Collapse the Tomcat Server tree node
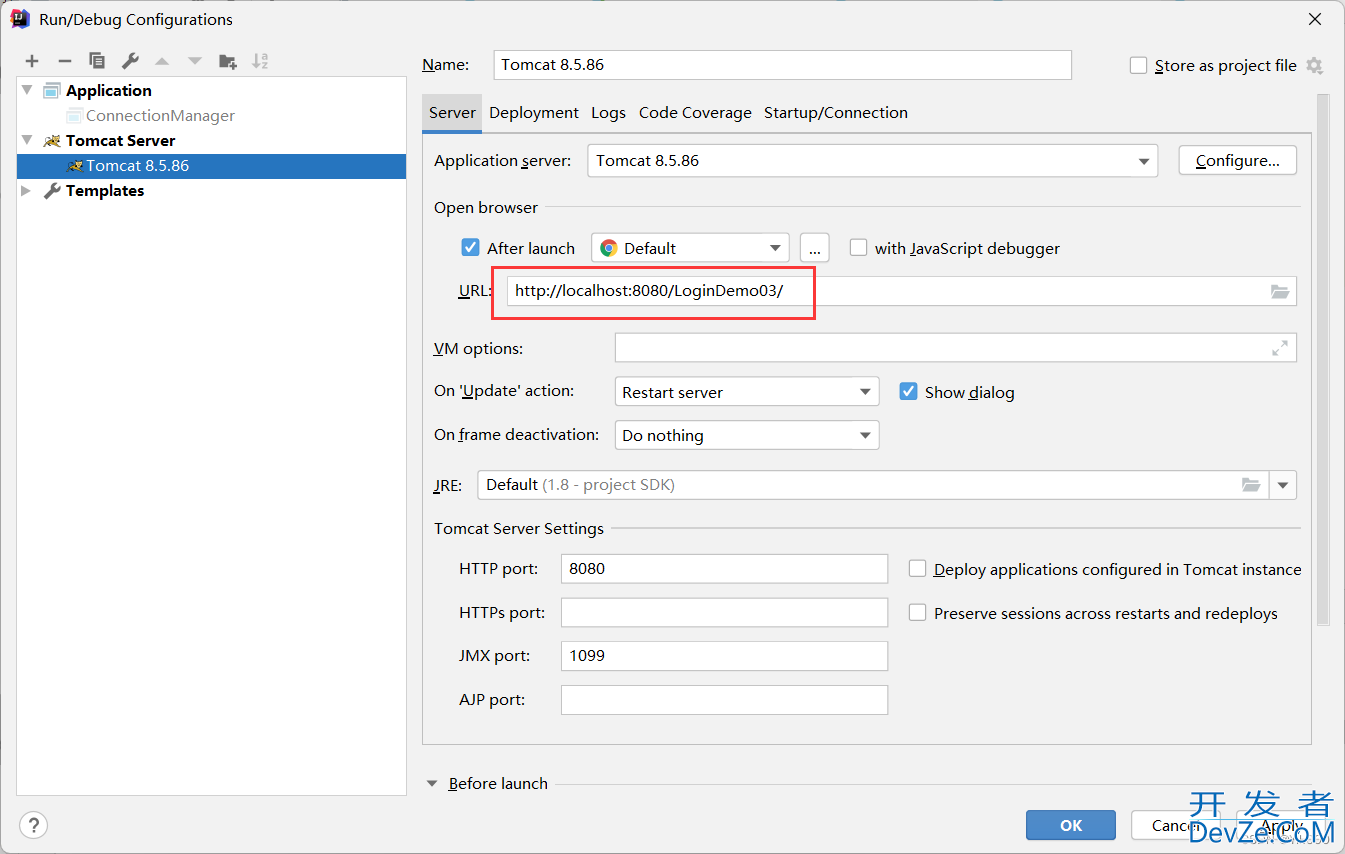1345x854 pixels. (x=26, y=141)
